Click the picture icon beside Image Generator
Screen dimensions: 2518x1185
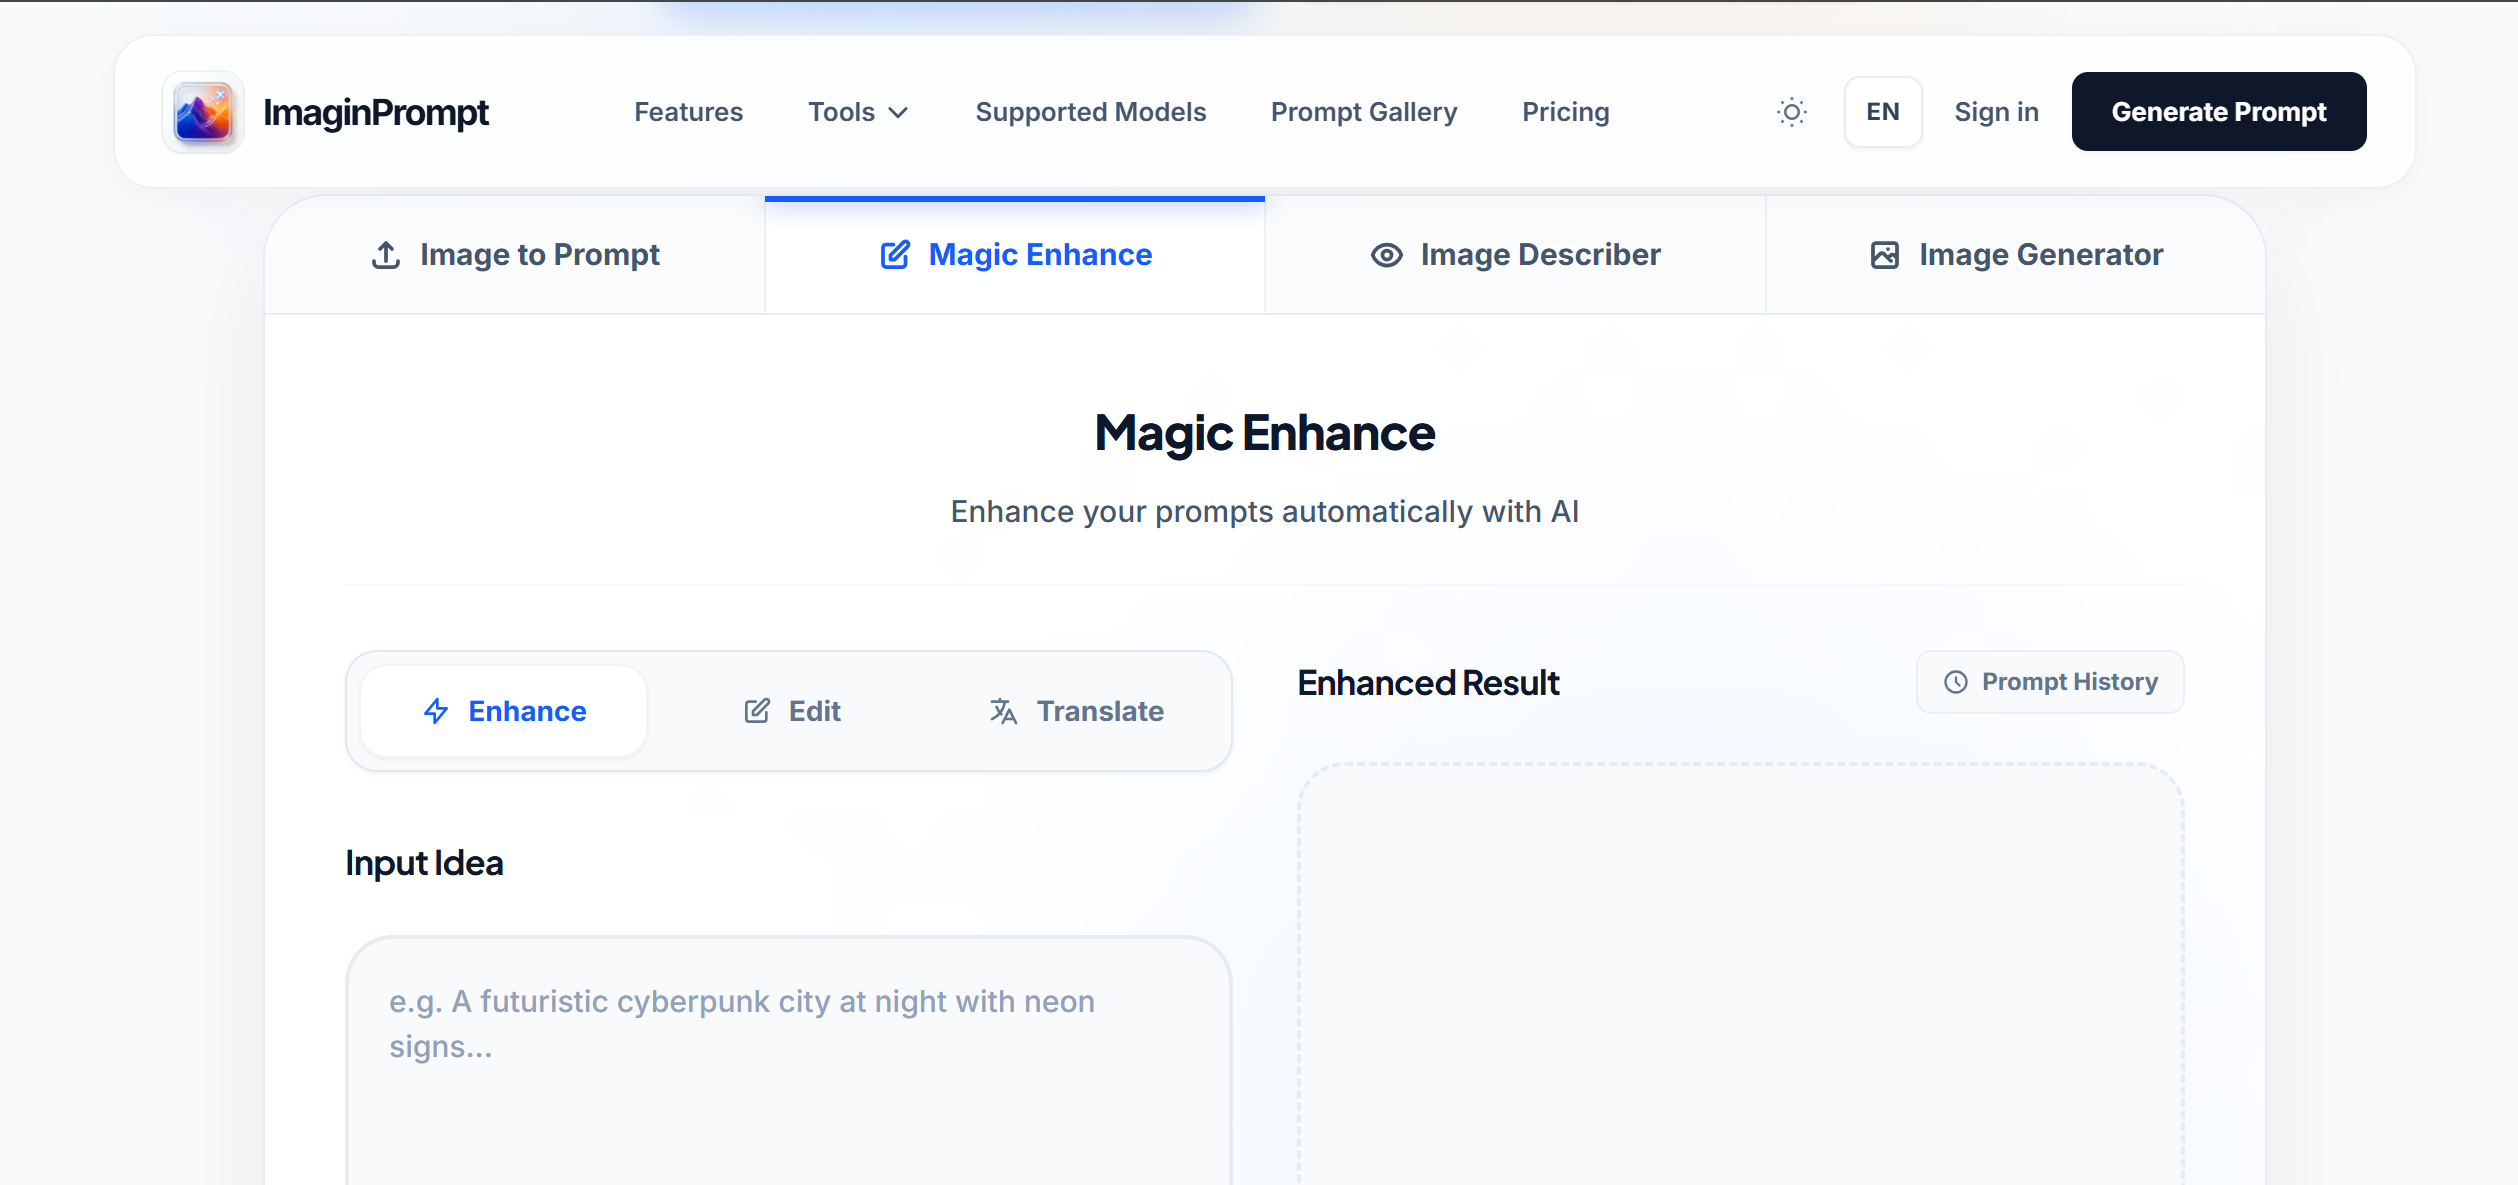click(x=1884, y=255)
